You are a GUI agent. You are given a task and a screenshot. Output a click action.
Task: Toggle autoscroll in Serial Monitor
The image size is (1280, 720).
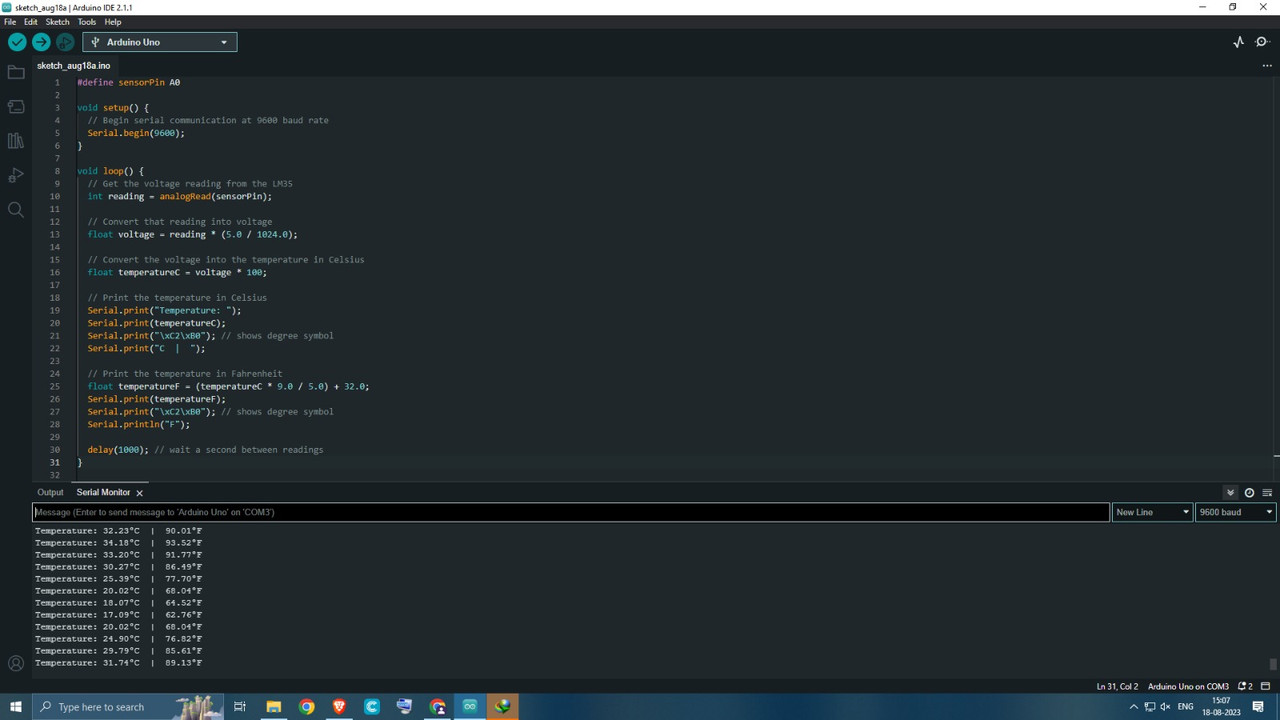[1230, 493]
